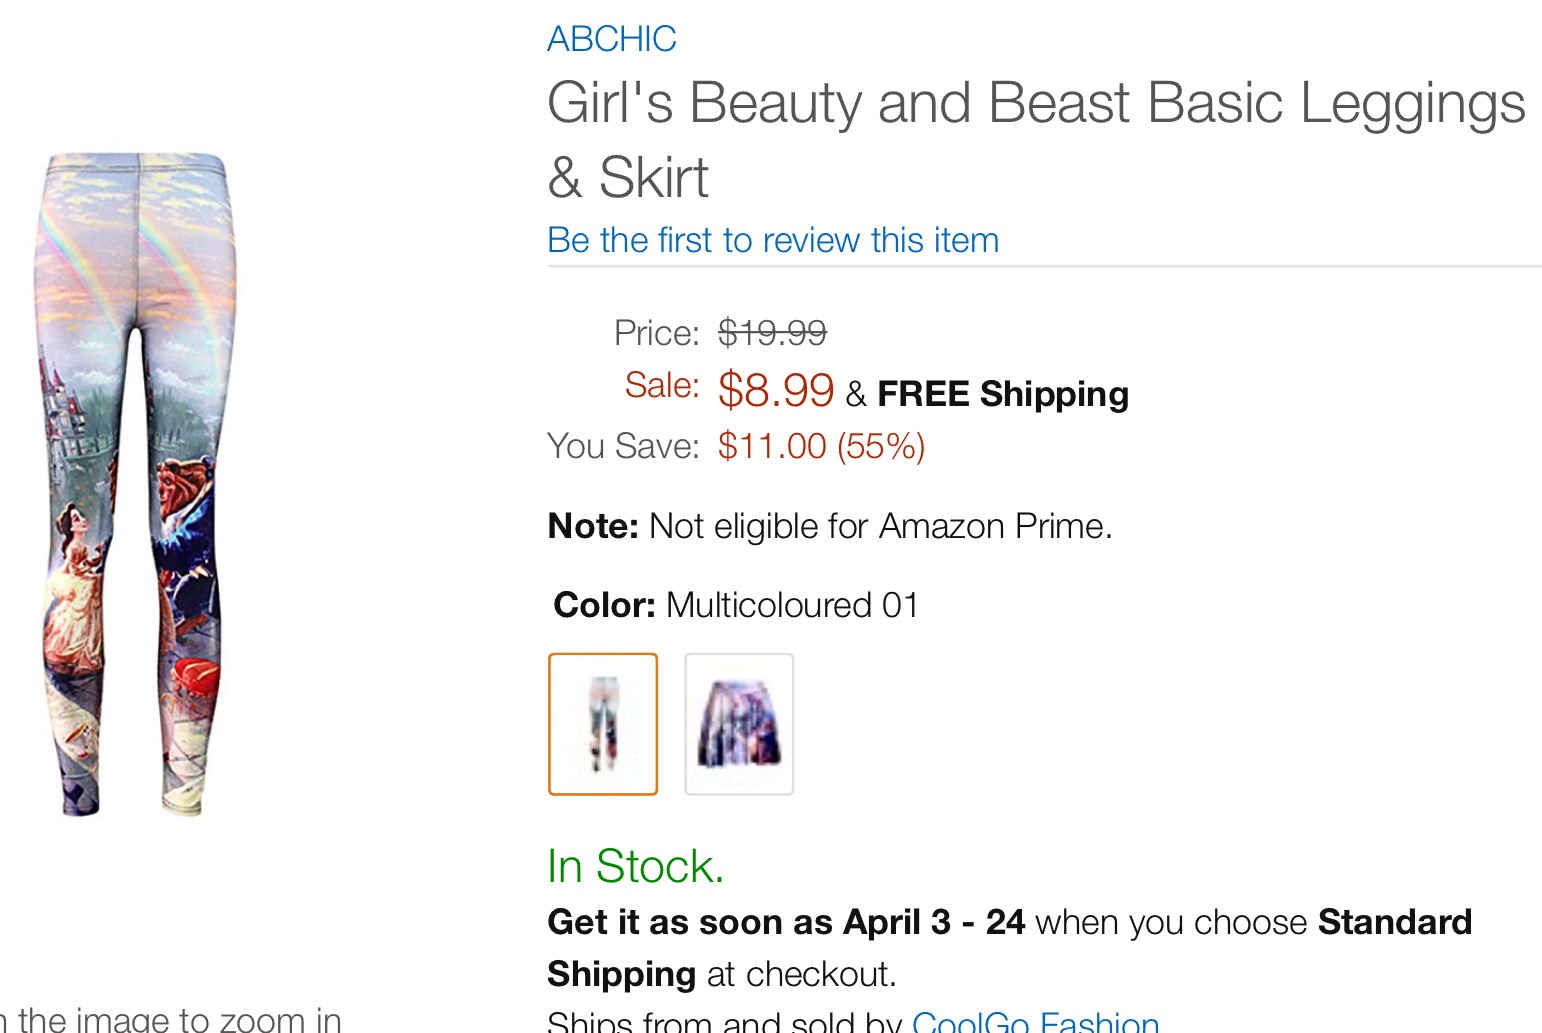Click 'Be the first to review this item'
The width and height of the screenshot is (1542, 1033).
[773, 240]
